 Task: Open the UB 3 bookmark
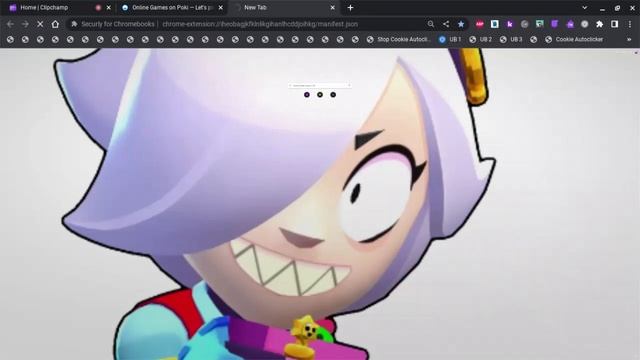point(511,40)
